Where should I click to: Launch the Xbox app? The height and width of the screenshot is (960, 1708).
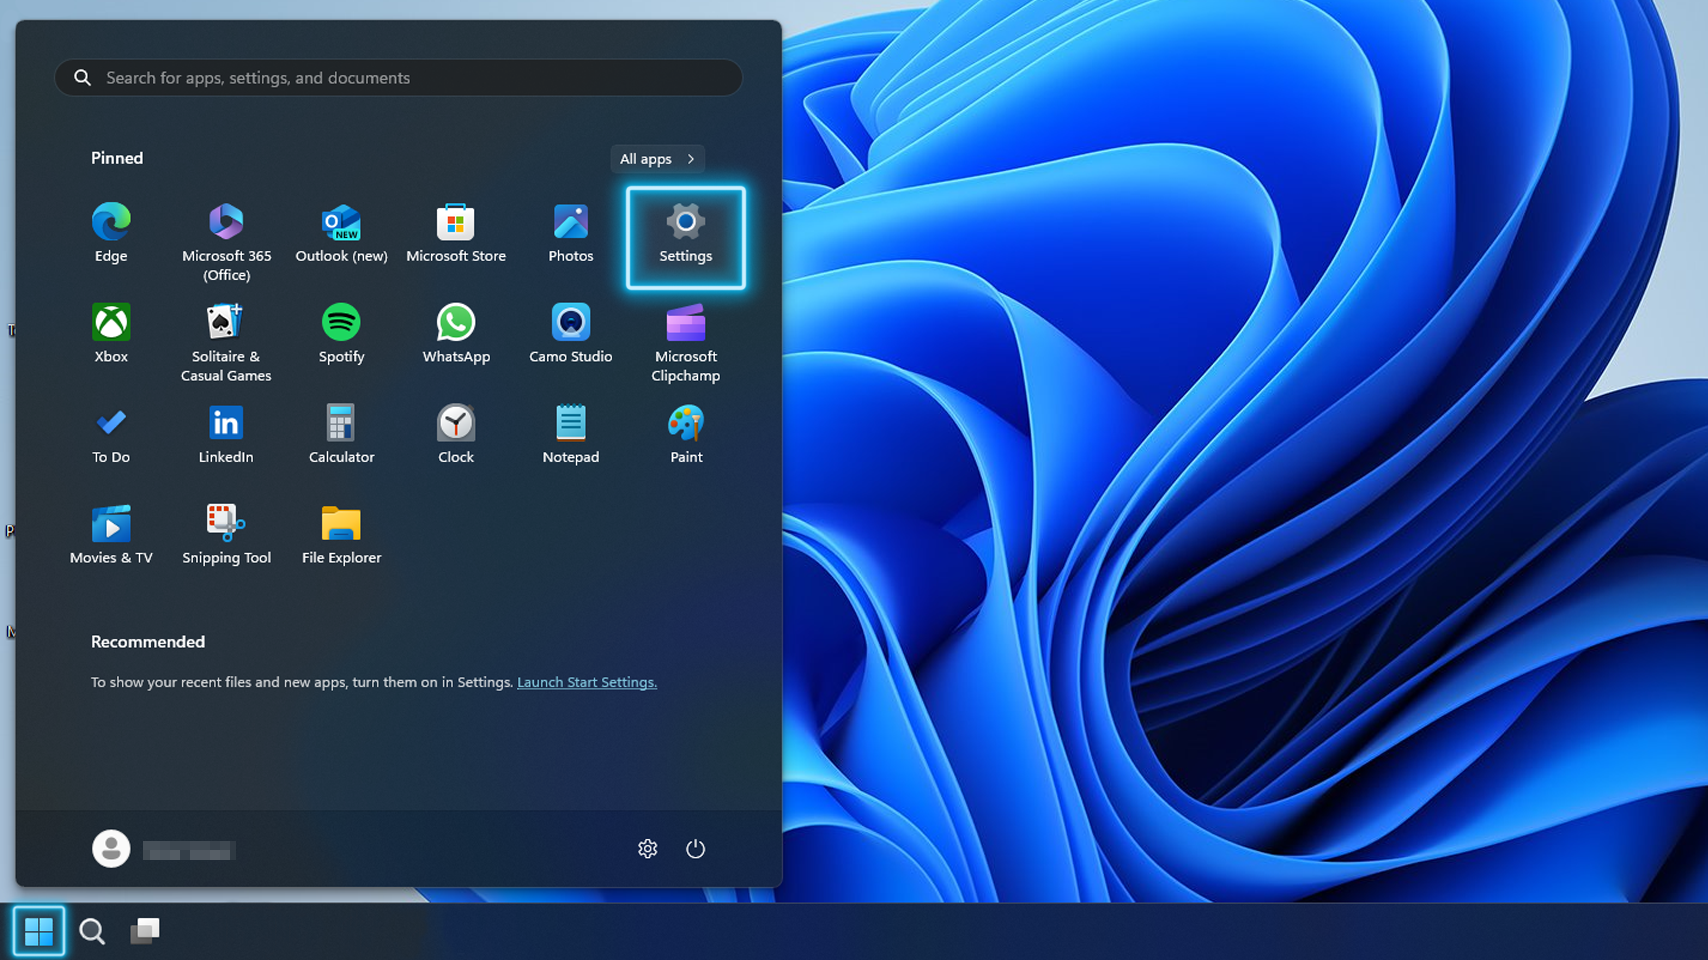tap(111, 334)
